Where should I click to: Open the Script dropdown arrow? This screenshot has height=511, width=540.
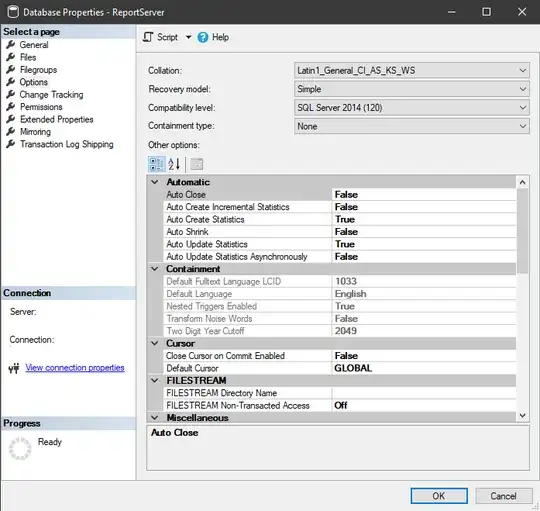(188, 37)
